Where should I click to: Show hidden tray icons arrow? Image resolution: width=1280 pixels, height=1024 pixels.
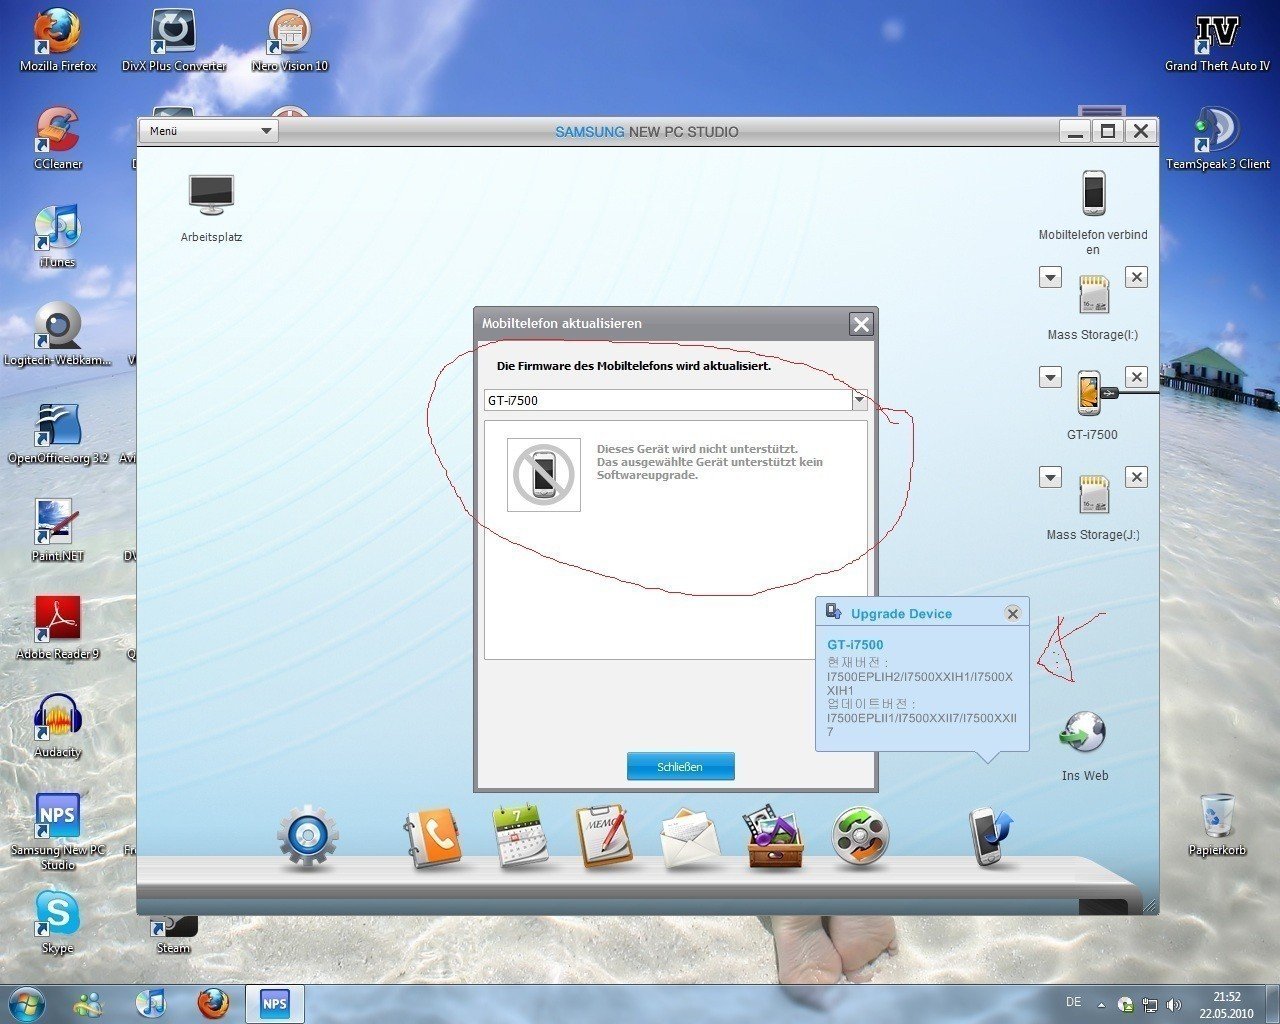(x=1101, y=1004)
